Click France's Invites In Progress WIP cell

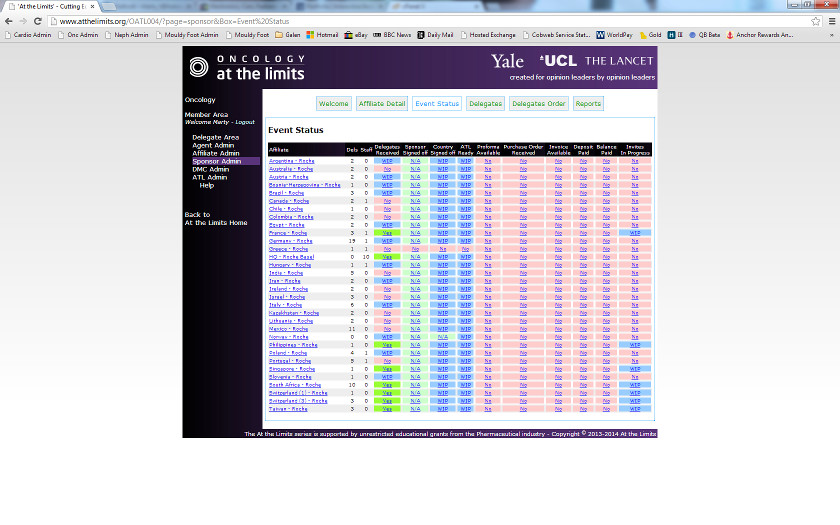tap(635, 233)
